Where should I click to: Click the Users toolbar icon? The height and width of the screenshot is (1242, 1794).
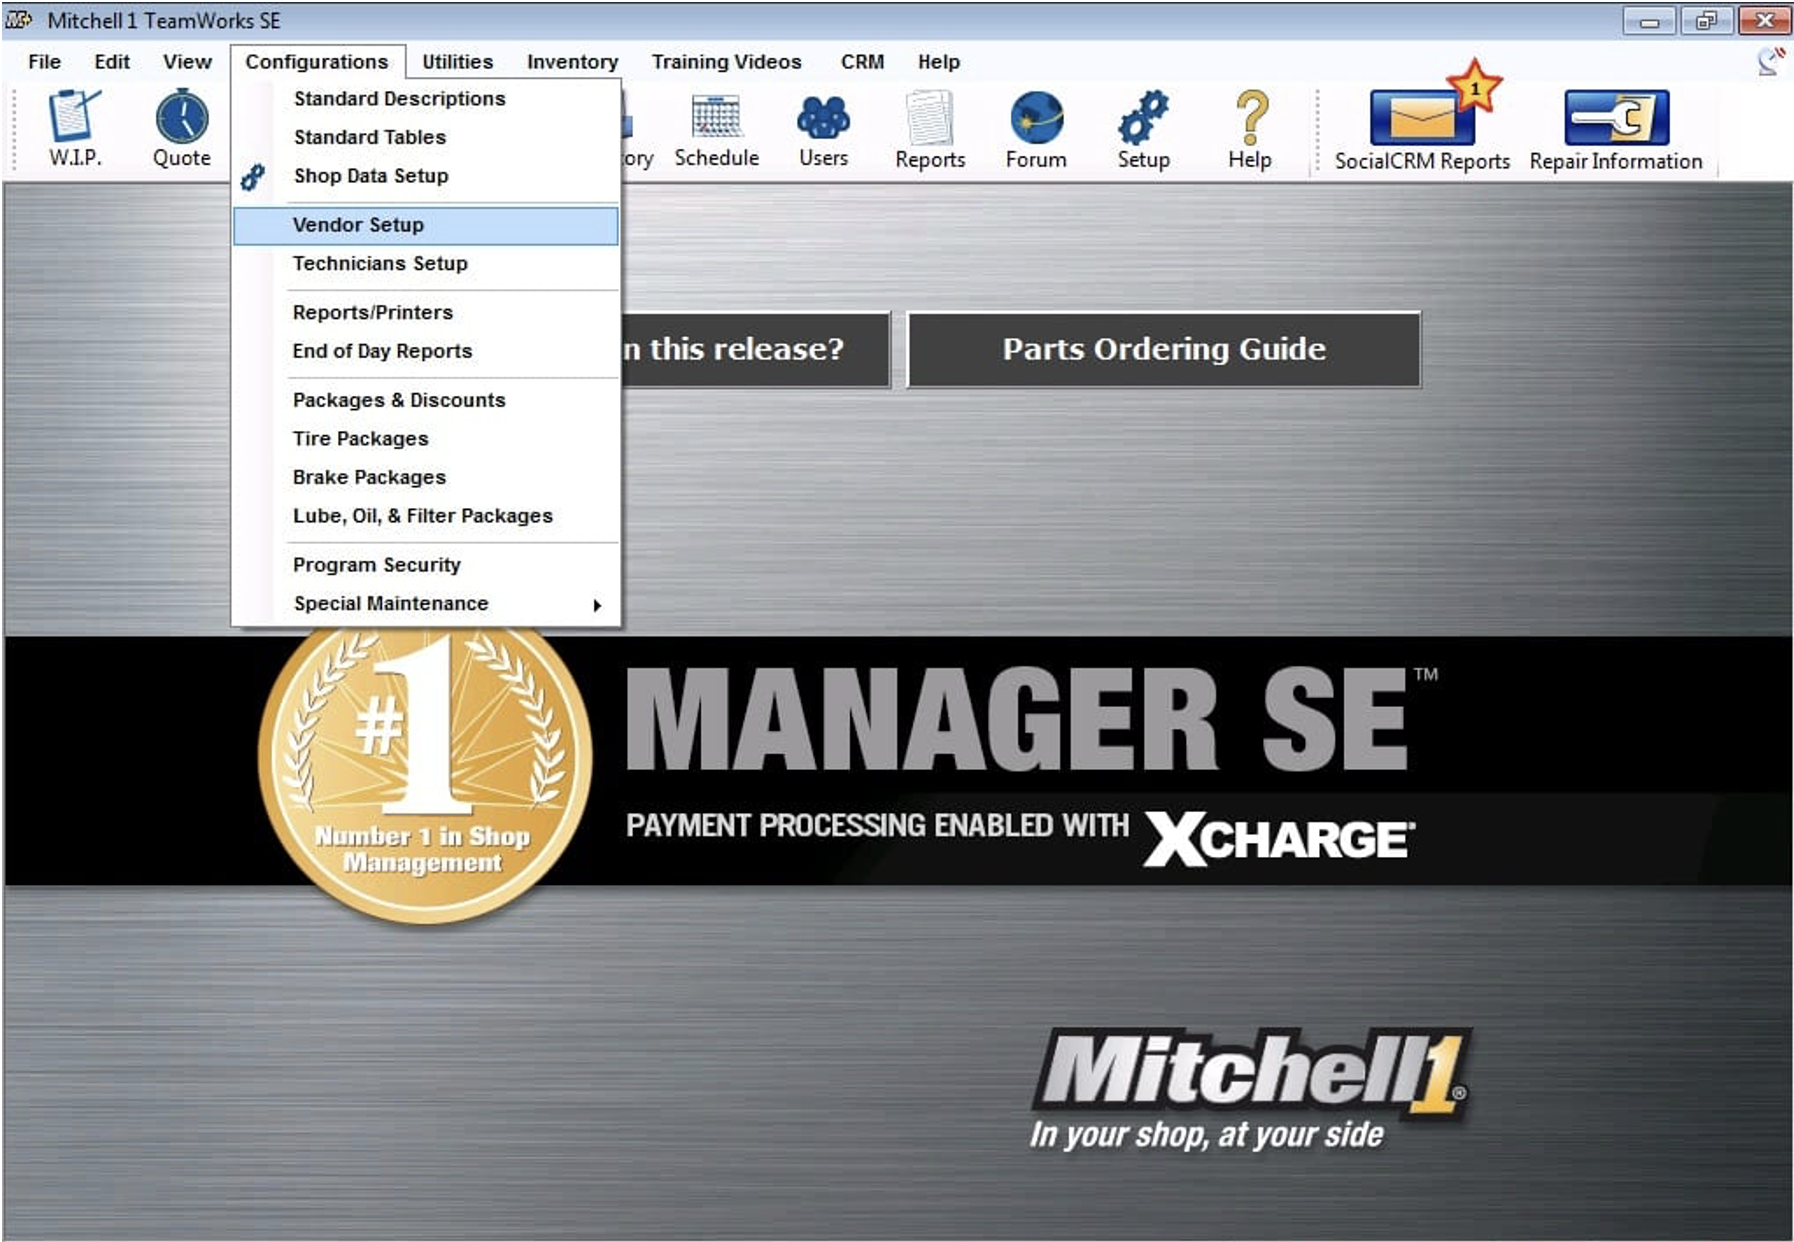tap(823, 130)
